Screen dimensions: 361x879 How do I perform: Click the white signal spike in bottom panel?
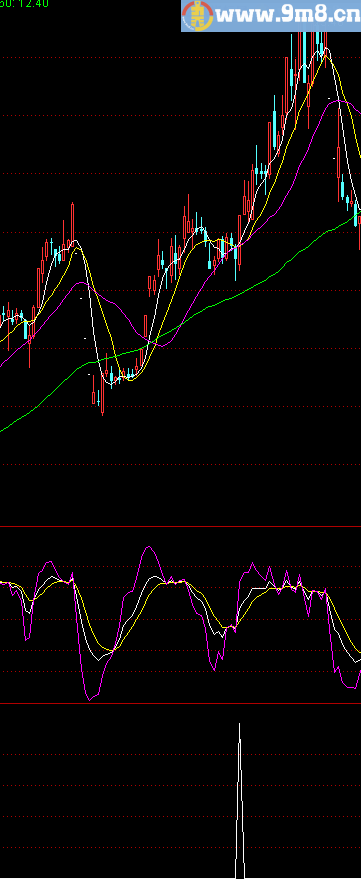pyautogui.click(x=240, y=801)
